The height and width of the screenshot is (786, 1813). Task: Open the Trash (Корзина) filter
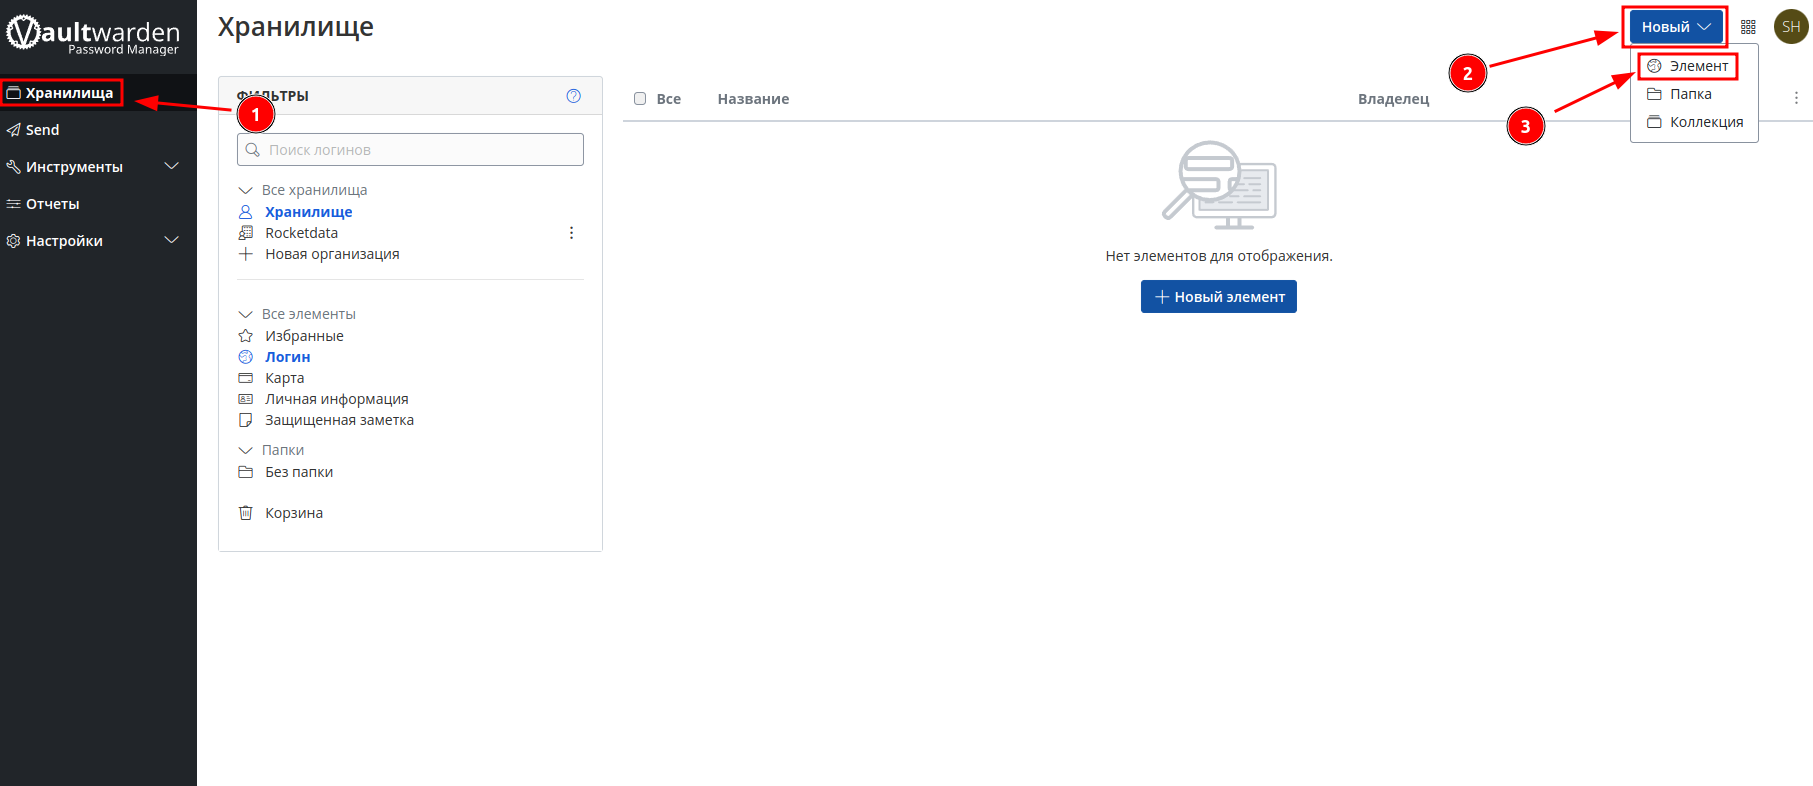point(293,513)
